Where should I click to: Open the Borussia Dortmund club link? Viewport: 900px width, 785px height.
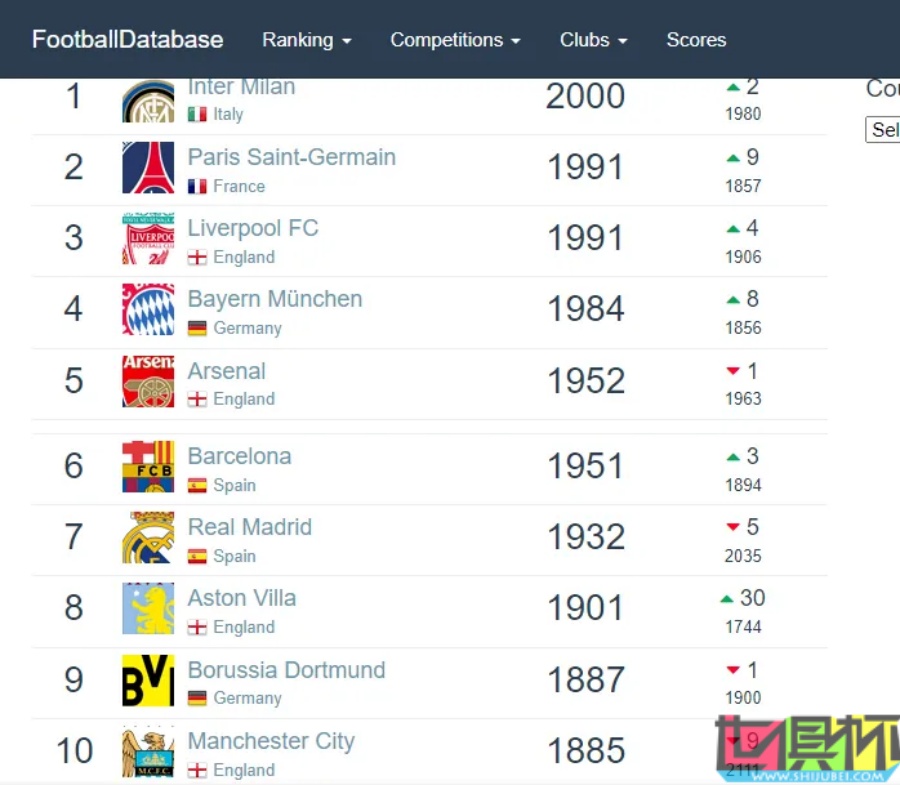point(286,670)
